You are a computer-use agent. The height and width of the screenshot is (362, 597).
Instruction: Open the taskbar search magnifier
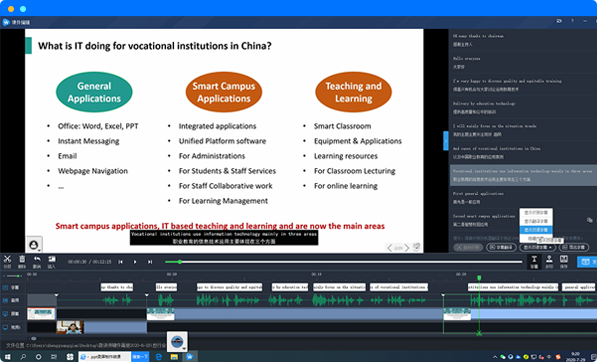(23, 357)
